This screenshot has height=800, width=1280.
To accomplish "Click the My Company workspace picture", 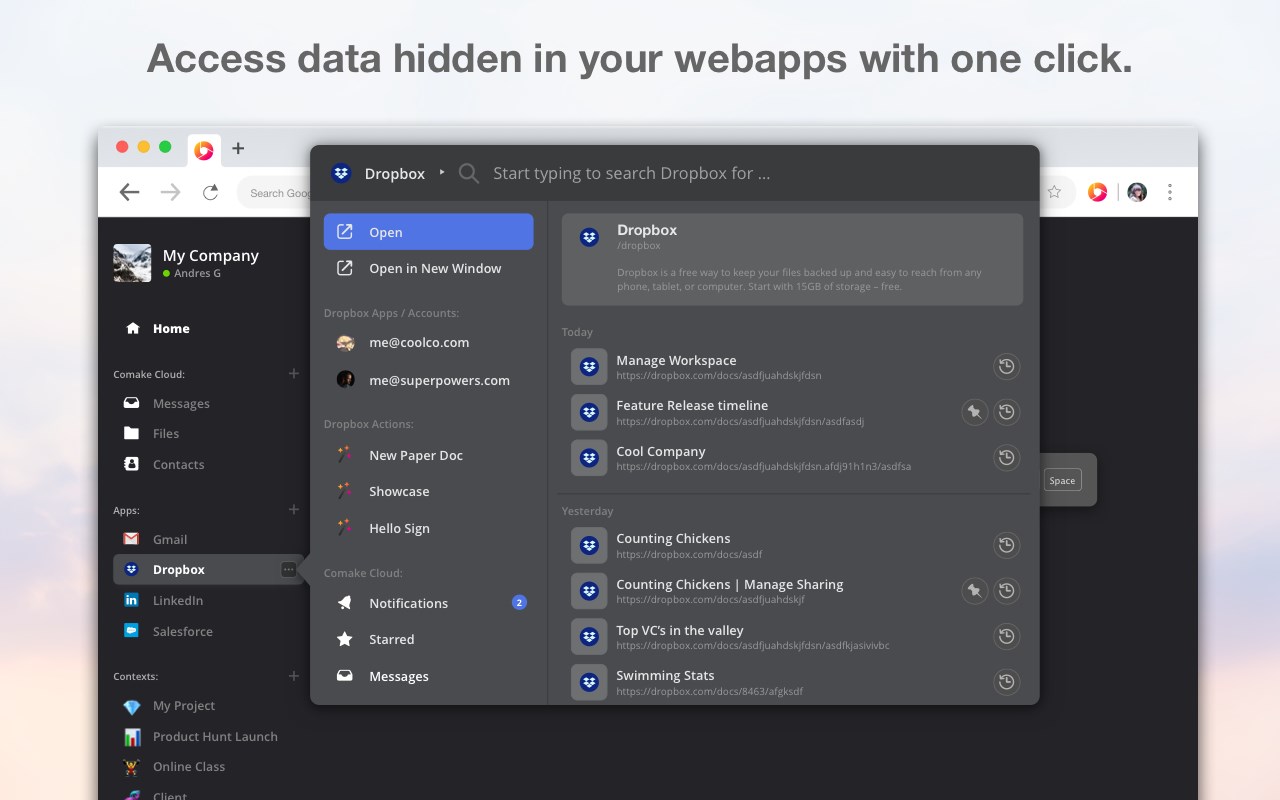I will click(x=132, y=263).
